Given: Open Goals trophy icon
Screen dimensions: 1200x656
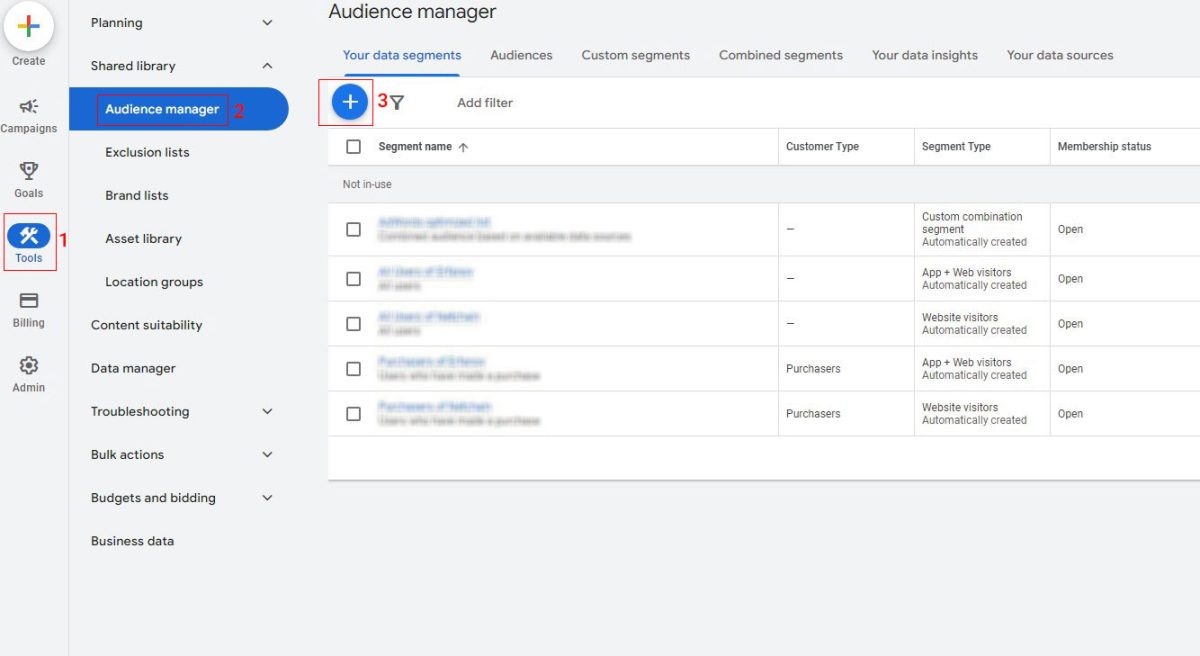Looking at the screenshot, I should tap(29, 171).
